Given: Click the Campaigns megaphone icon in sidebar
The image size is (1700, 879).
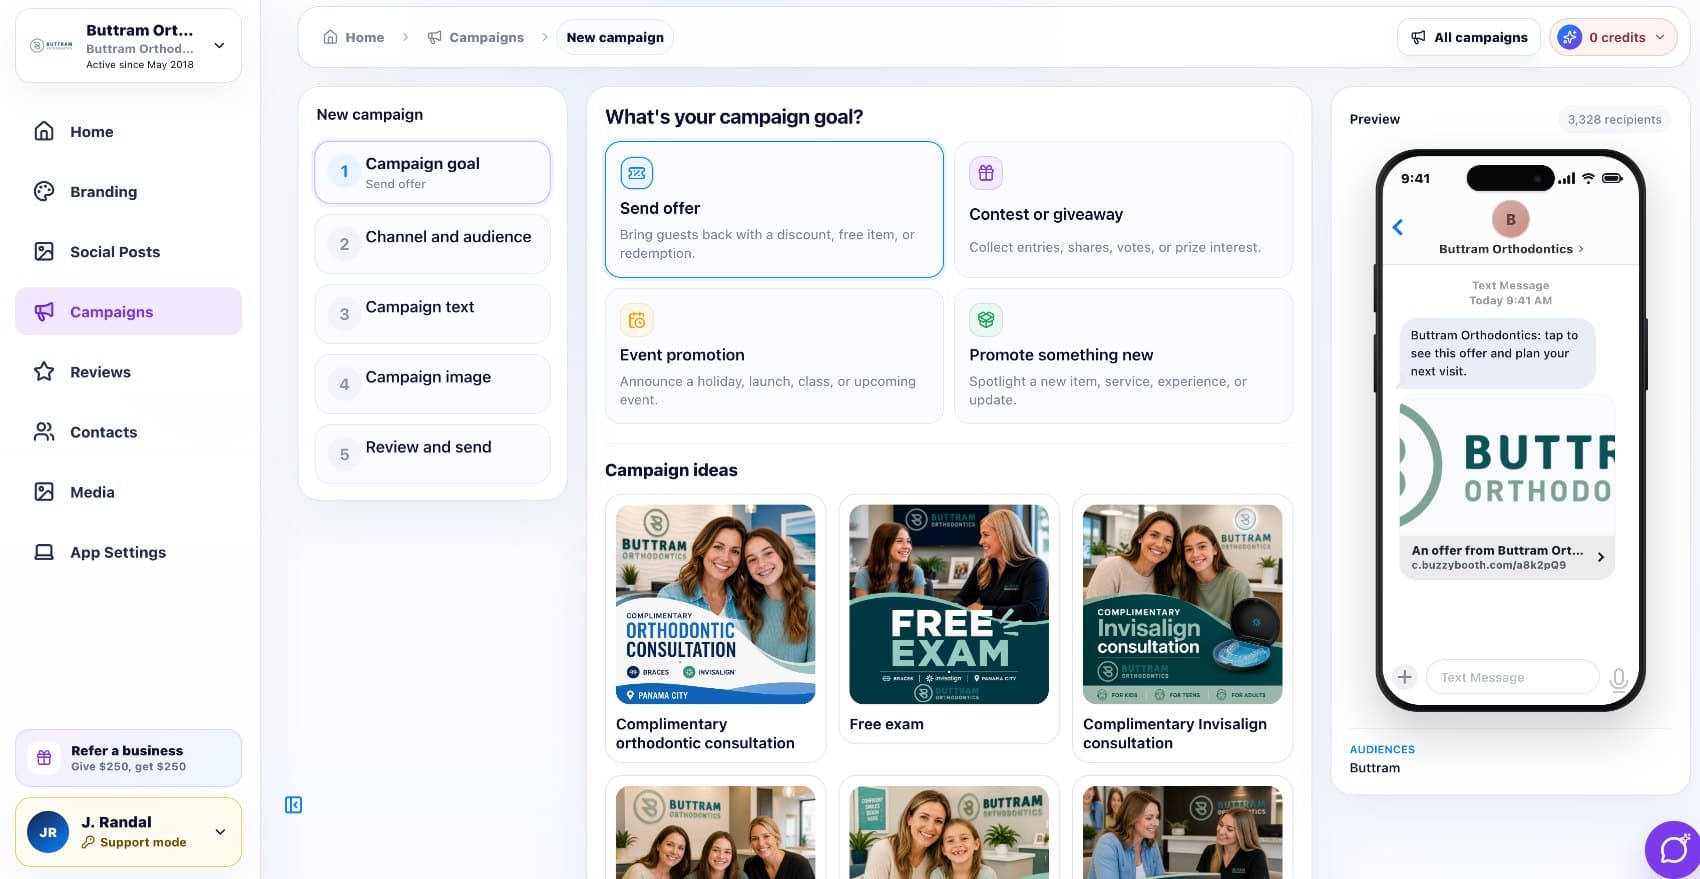Looking at the screenshot, I should [44, 311].
